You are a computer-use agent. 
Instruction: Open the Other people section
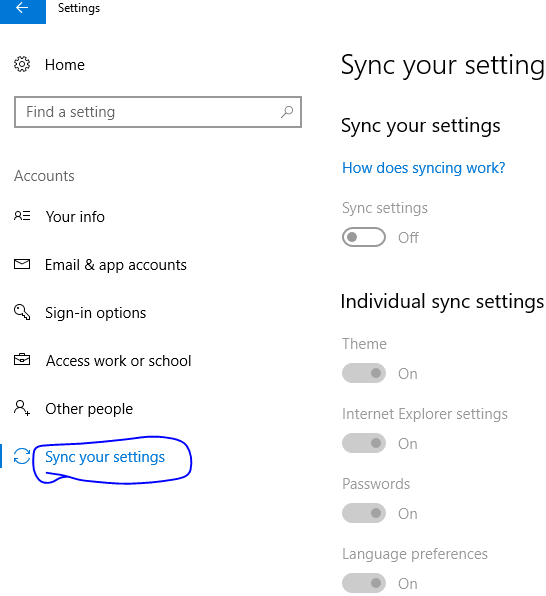tap(89, 409)
